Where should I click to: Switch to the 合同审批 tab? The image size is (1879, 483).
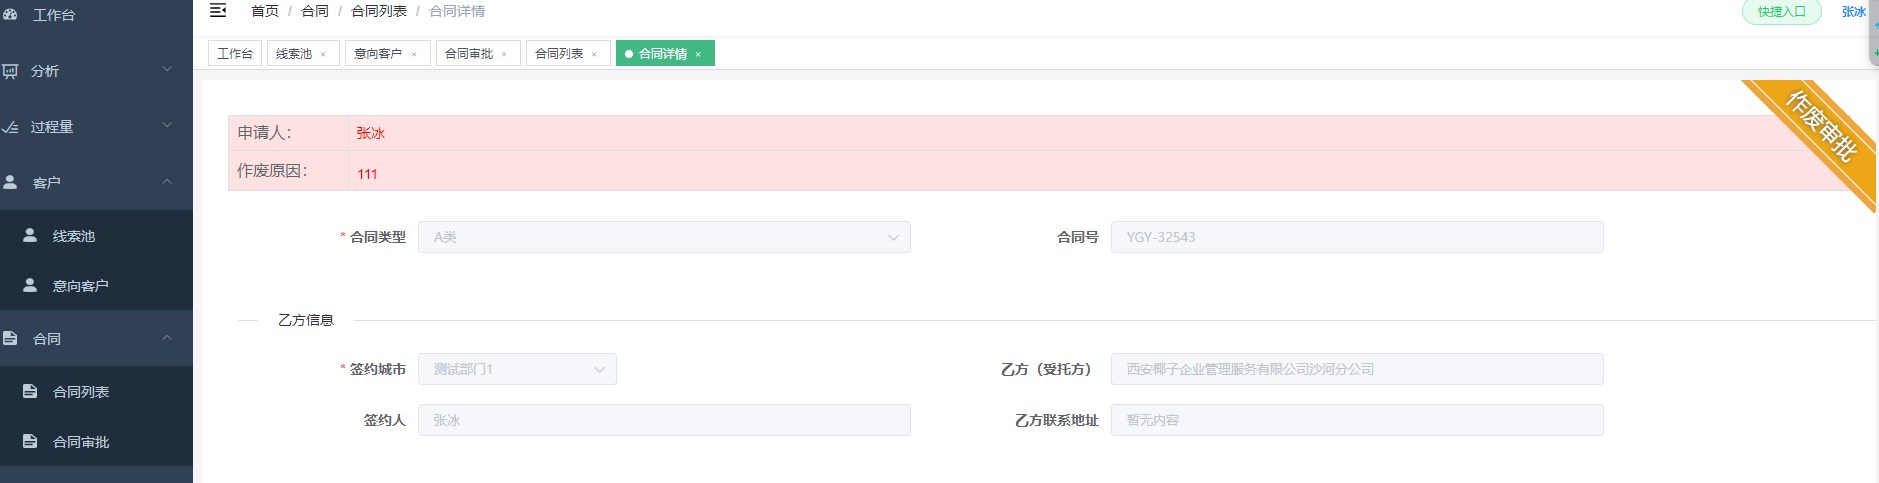pos(477,53)
